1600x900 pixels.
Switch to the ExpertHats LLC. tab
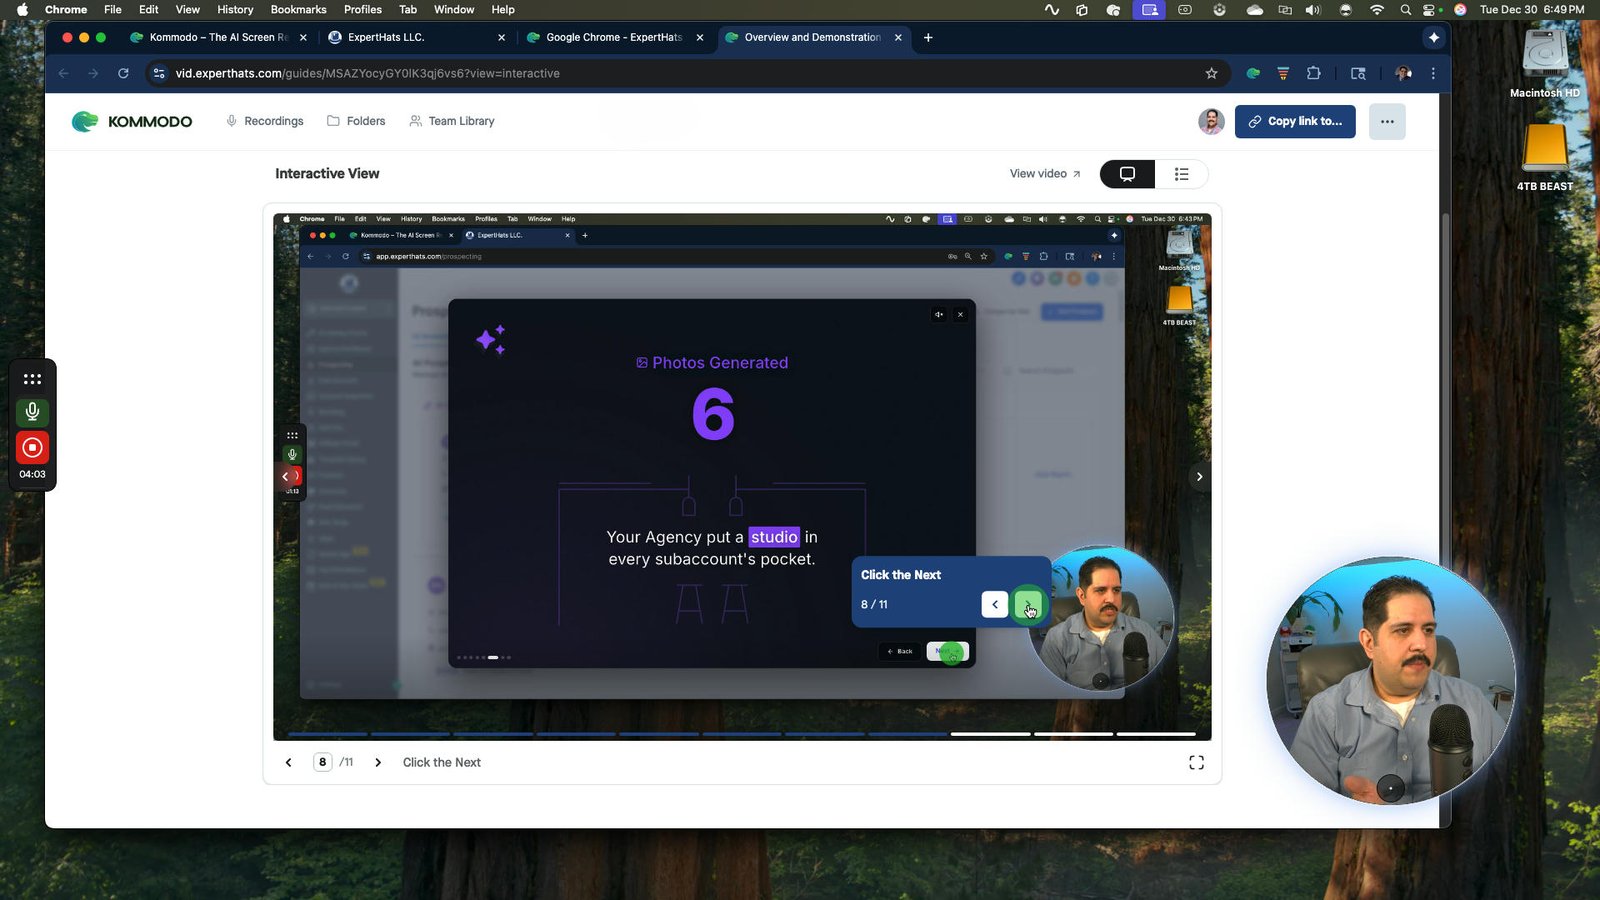point(417,37)
